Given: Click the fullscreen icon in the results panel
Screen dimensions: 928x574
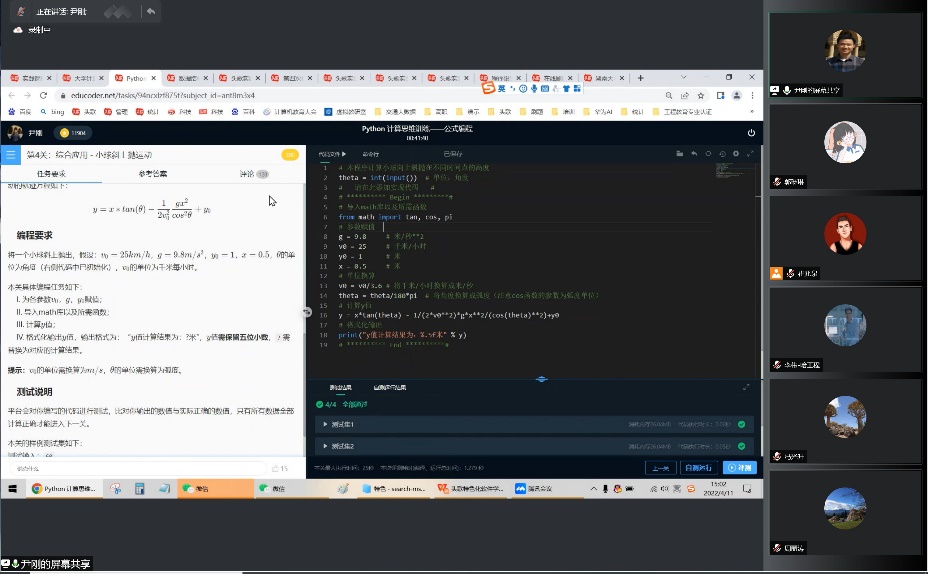Looking at the screenshot, I should tap(746, 386).
